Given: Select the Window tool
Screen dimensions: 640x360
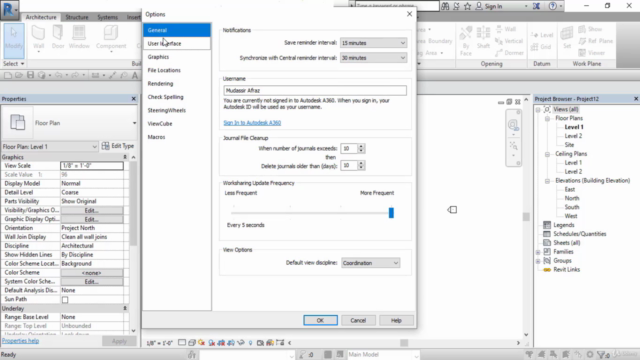Looking at the screenshot, I should (79, 38).
